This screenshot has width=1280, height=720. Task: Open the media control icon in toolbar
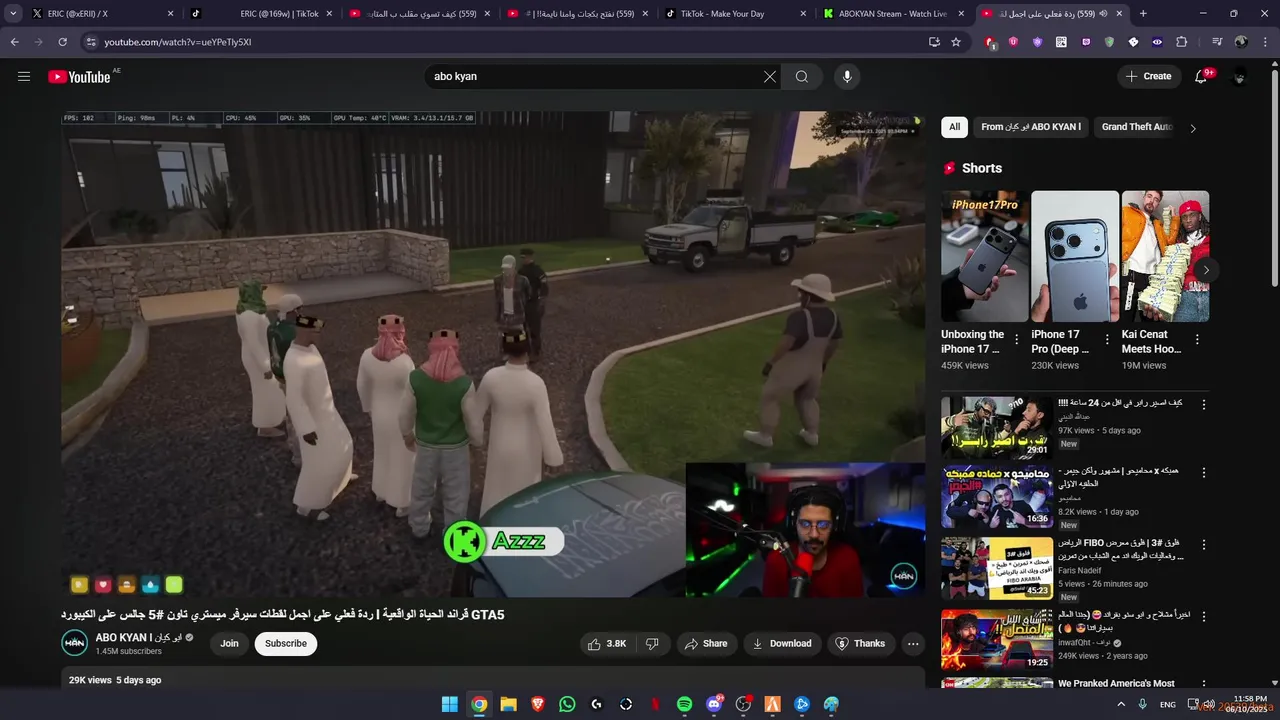pyautogui.click(x=1217, y=42)
